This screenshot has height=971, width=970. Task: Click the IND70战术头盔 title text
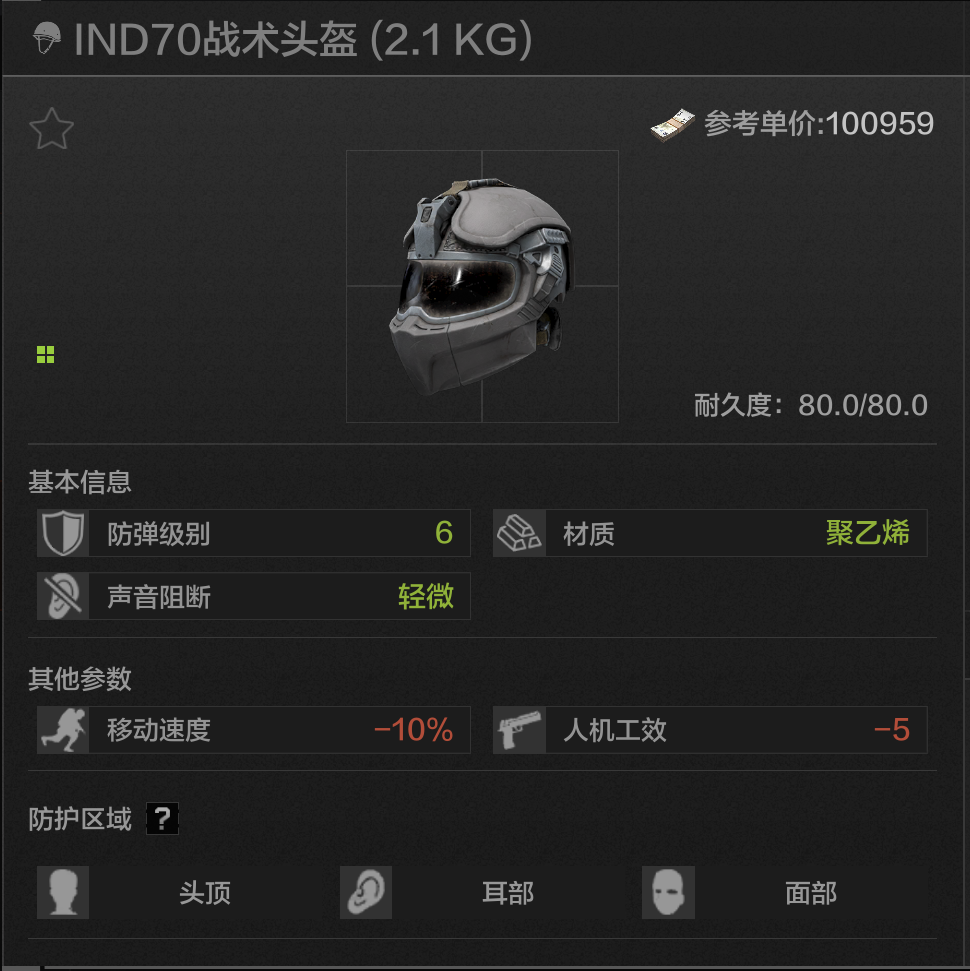click(x=215, y=40)
